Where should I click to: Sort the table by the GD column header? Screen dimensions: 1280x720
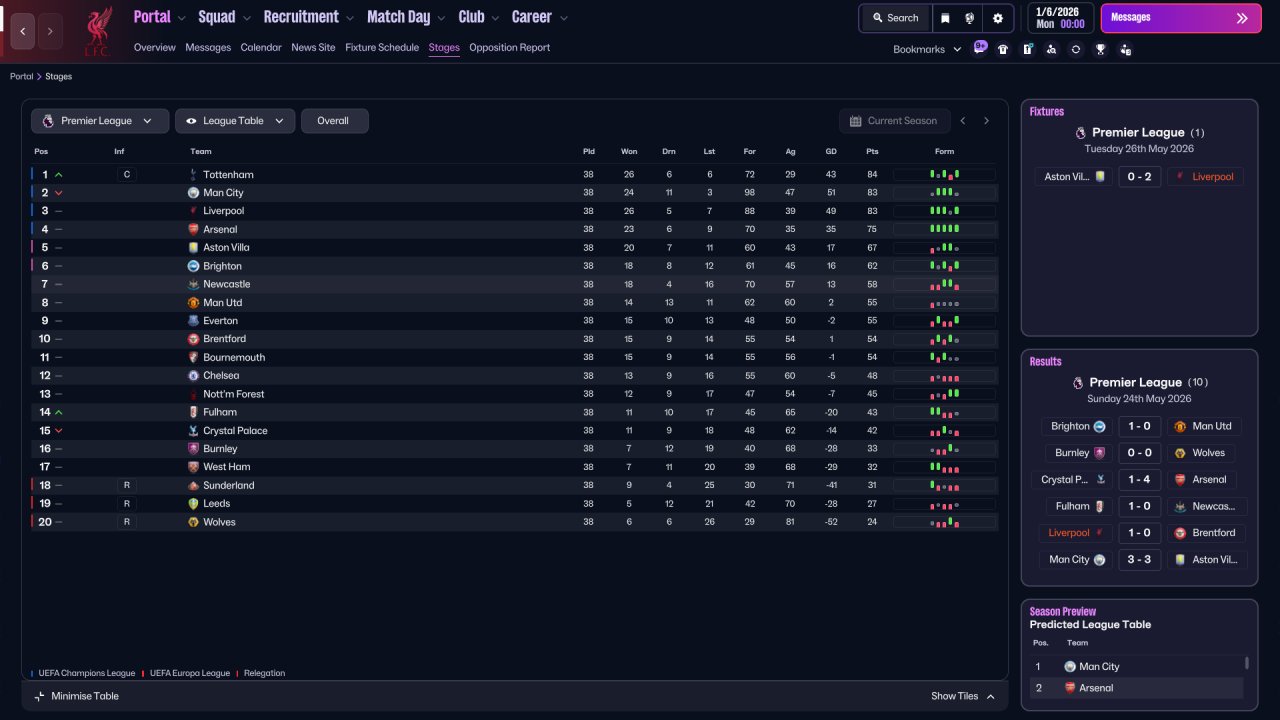click(x=831, y=151)
